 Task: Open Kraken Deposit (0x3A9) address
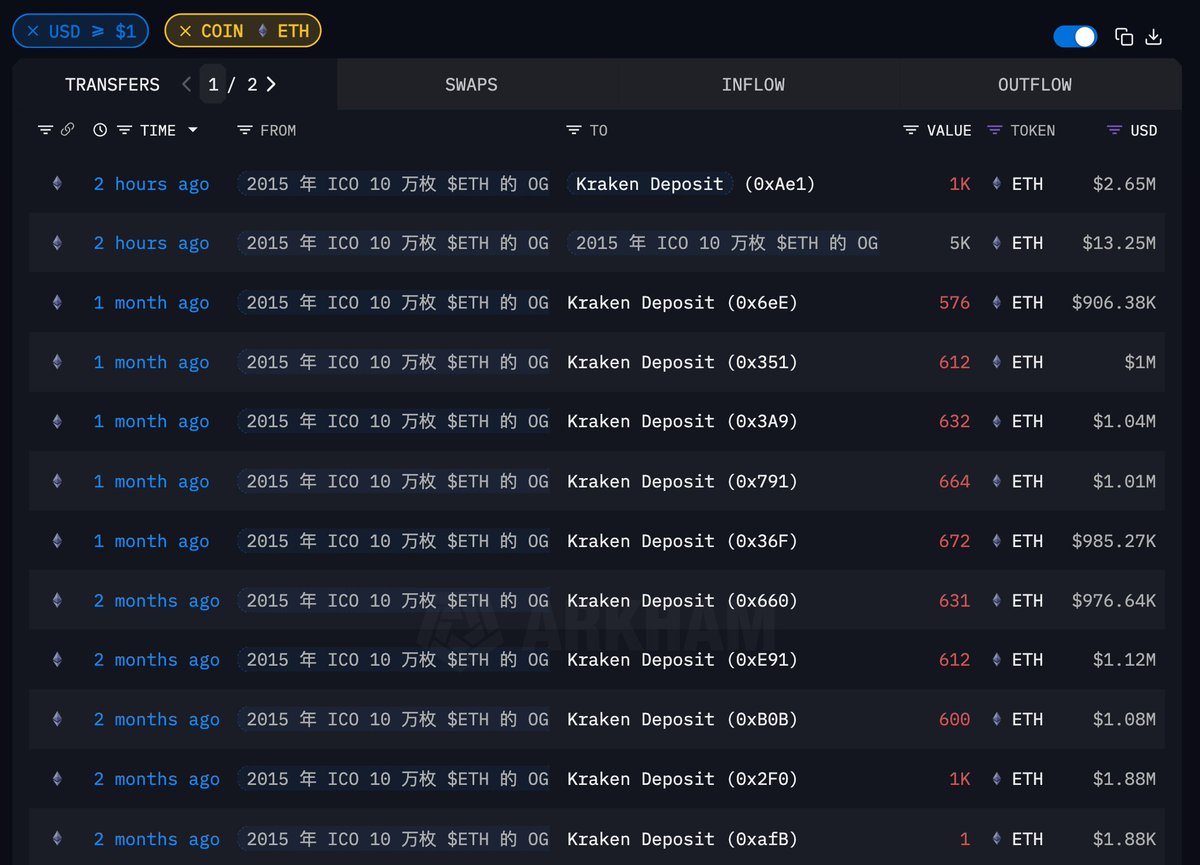[682, 422]
